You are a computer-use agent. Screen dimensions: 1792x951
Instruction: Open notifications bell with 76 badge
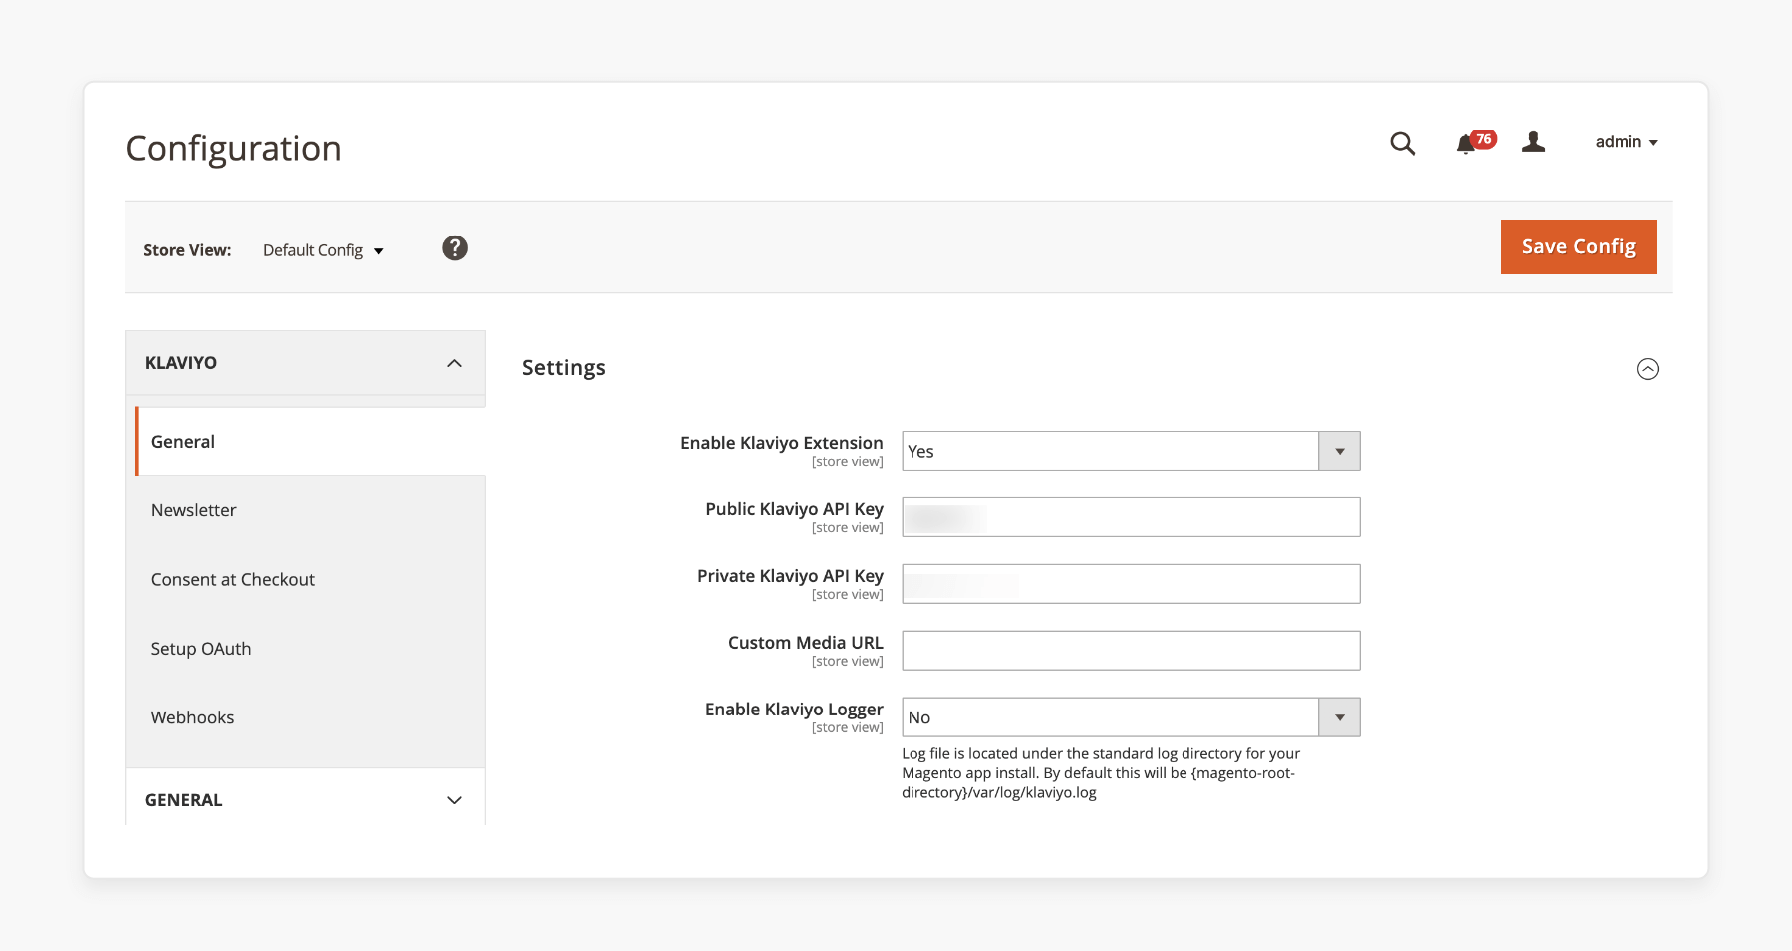pos(1475,142)
